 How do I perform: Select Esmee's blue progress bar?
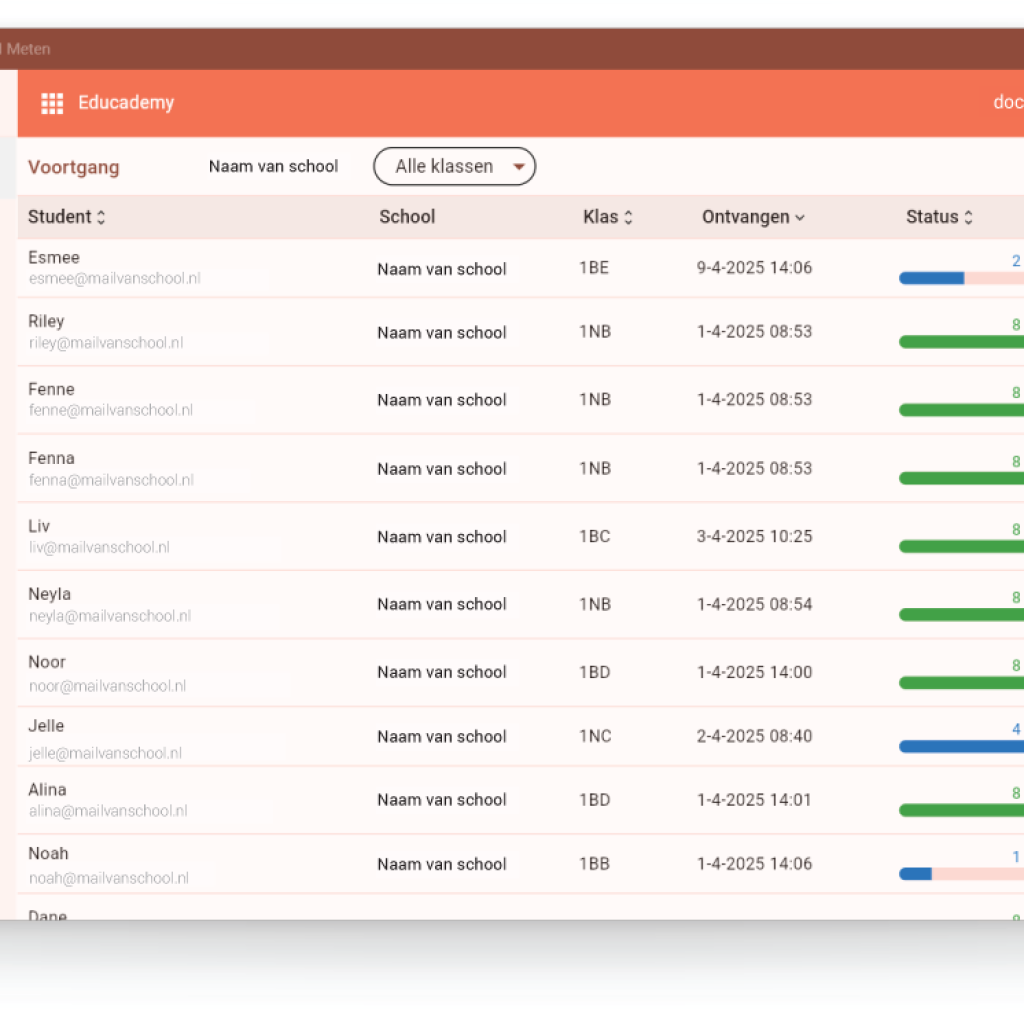coord(931,278)
